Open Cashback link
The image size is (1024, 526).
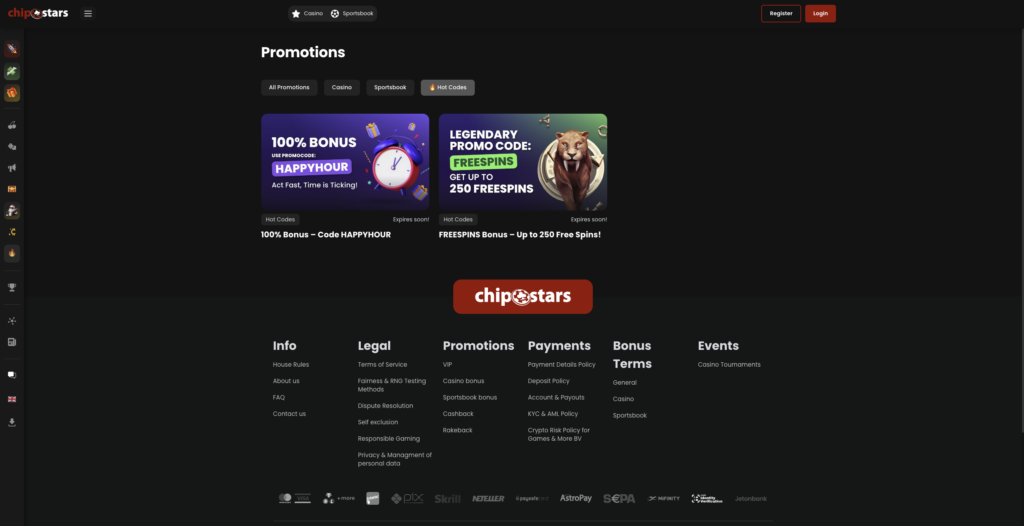458,414
